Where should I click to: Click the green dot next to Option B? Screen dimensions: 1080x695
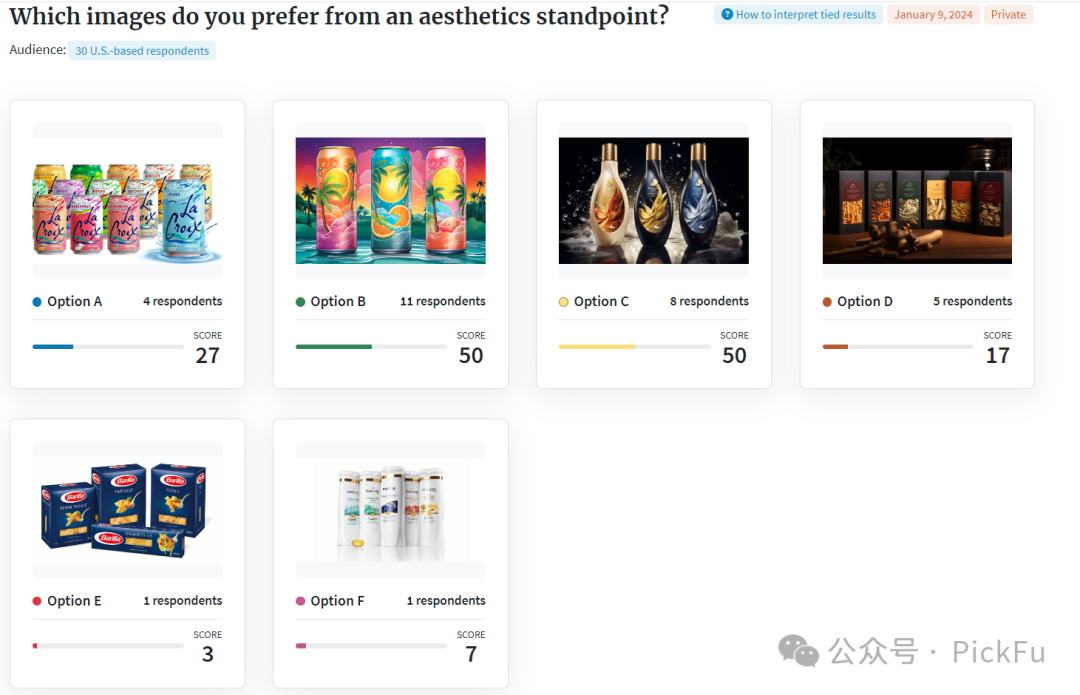point(301,302)
